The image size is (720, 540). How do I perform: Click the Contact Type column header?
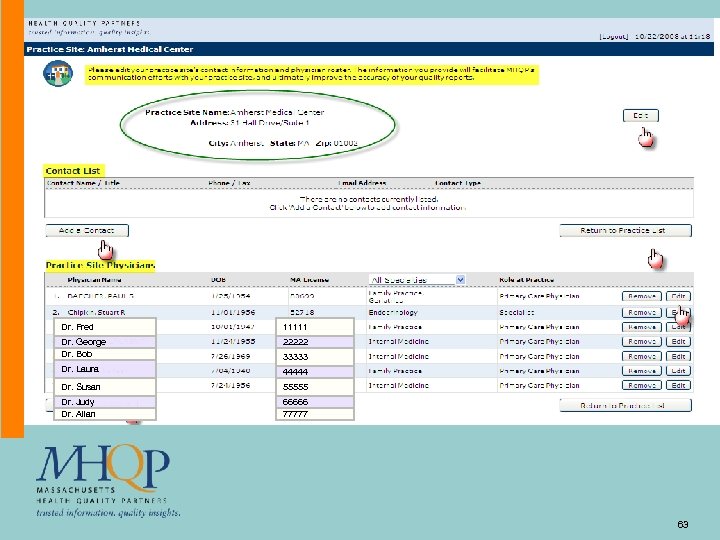click(458, 183)
